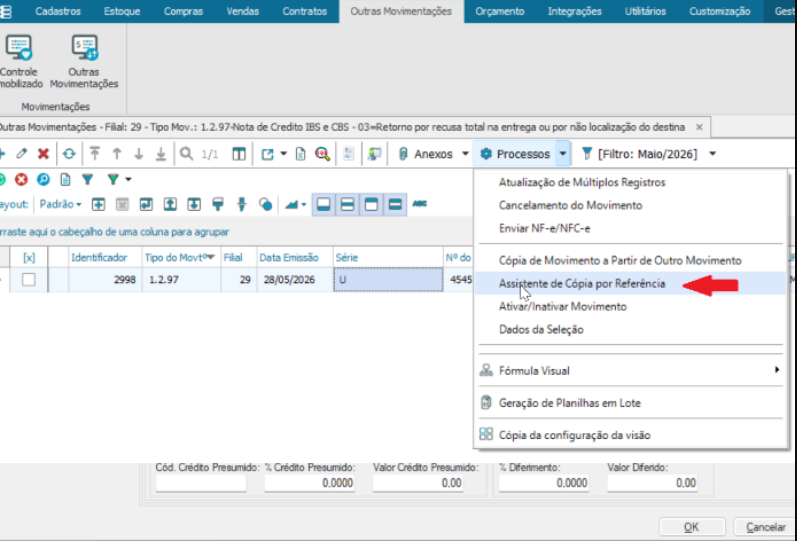This screenshot has height=541, width=797.
Task: Click the [Filtro: Maio/2026] button
Action: pos(640,154)
